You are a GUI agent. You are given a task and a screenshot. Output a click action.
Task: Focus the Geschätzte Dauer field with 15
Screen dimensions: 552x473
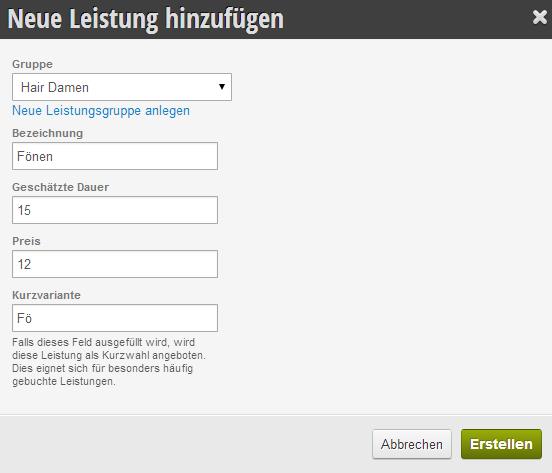tap(115, 210)
